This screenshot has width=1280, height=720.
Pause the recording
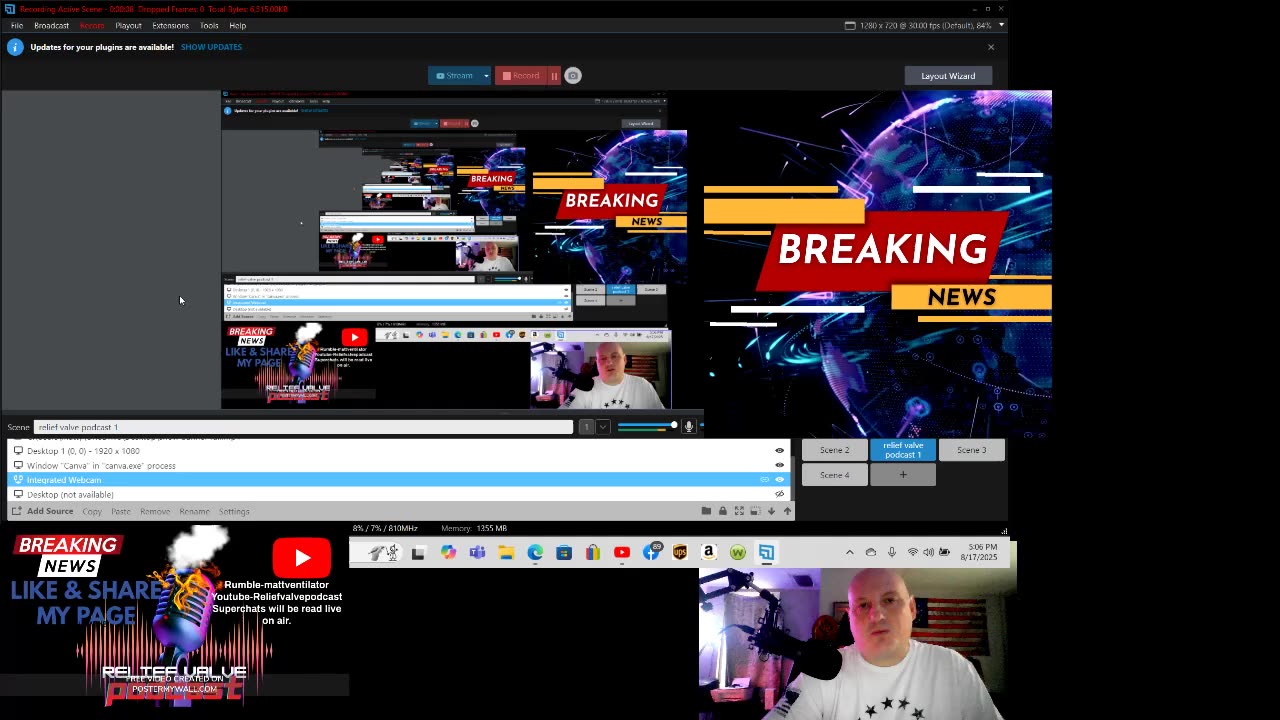[x=554, y=76]
